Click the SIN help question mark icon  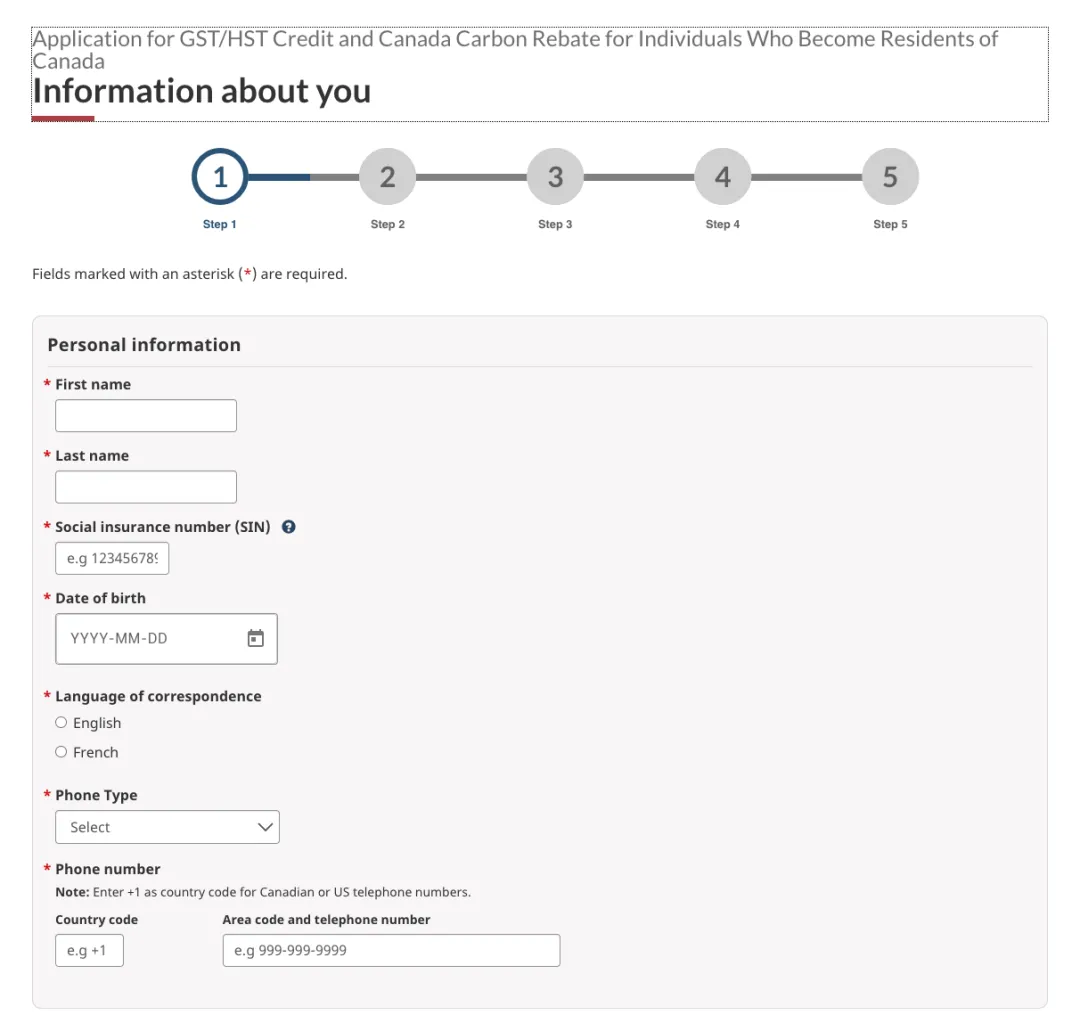click(x=289, y=527)
